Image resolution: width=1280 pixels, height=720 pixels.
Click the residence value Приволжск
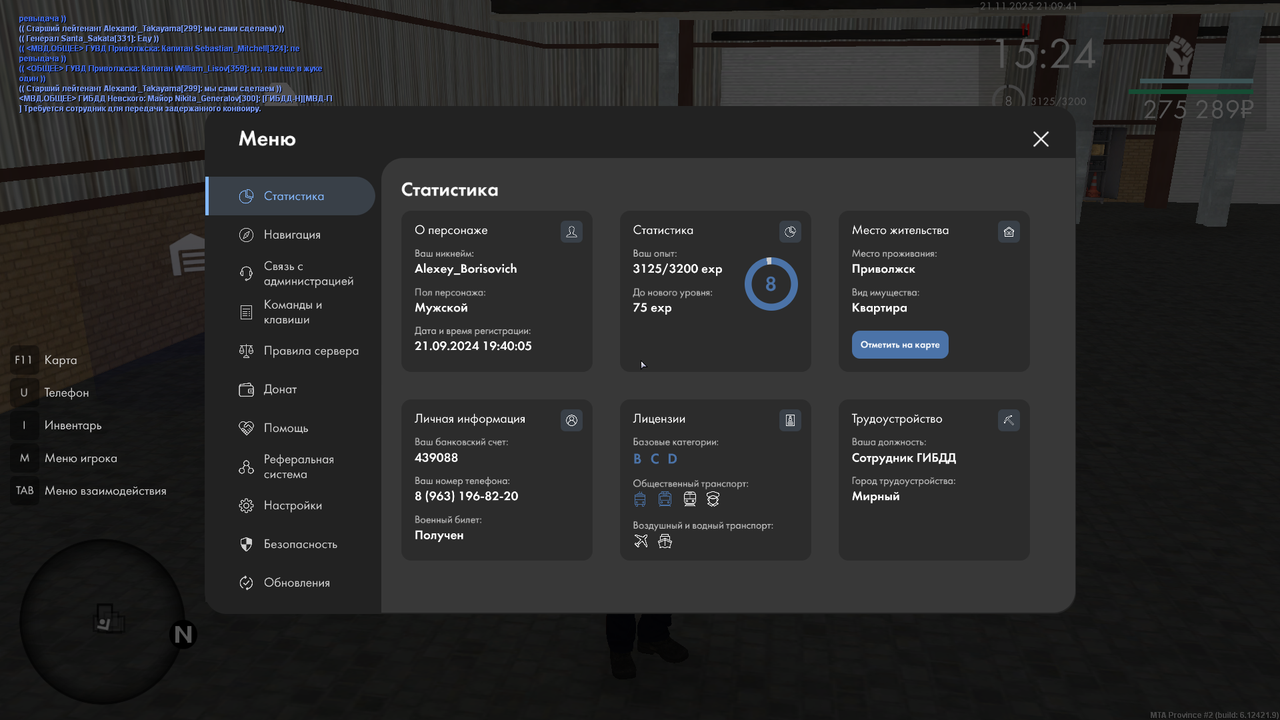click(x=883, y=269)
